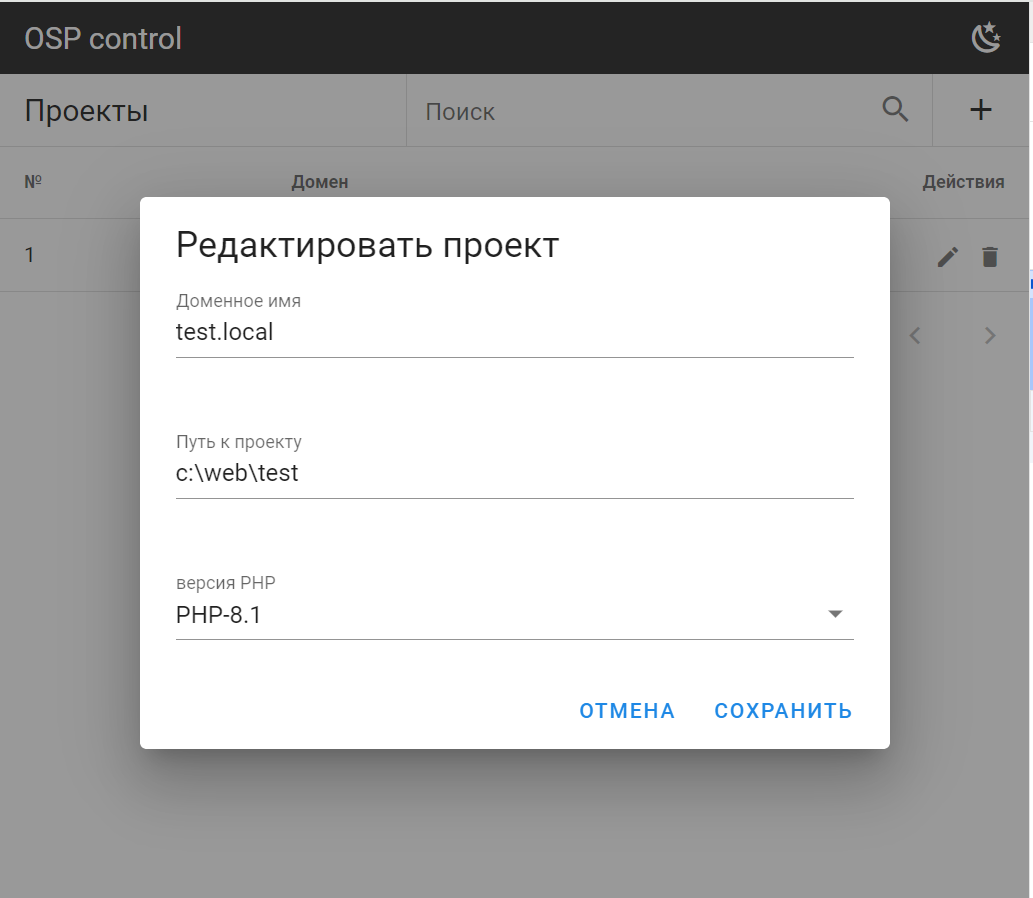The height and width of the screenshot is (898, 1033).
Task: Click the magnifier search icon
Action: [x=895, y=110]
